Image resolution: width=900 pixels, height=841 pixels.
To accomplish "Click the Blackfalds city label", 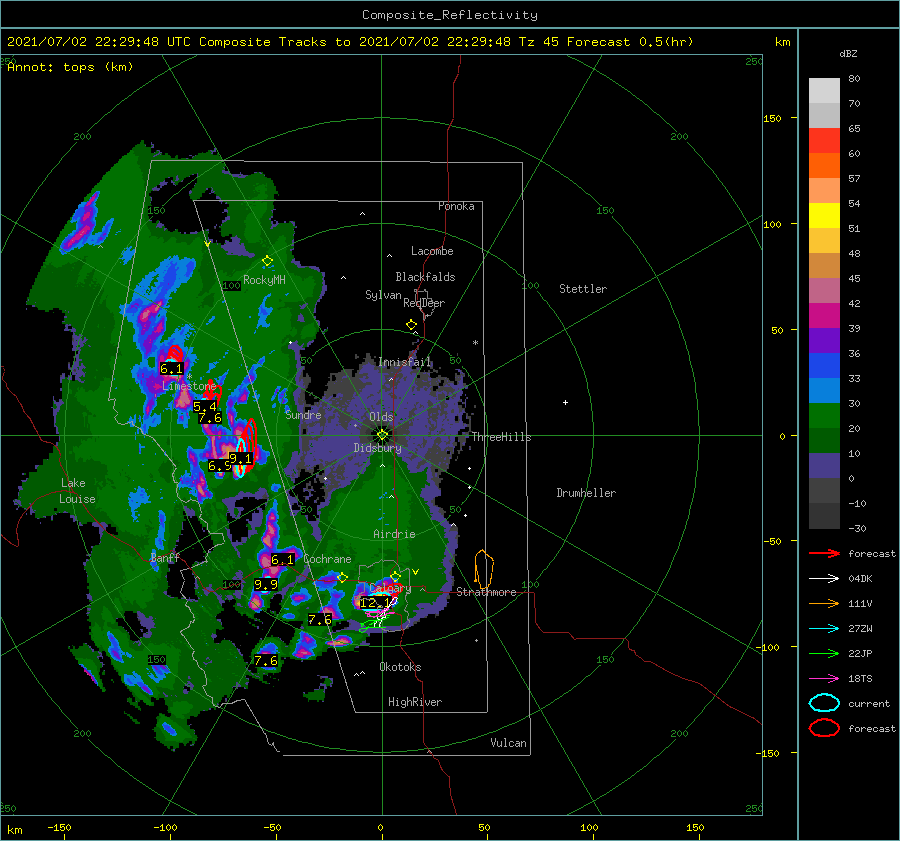I will pos(425,277).
